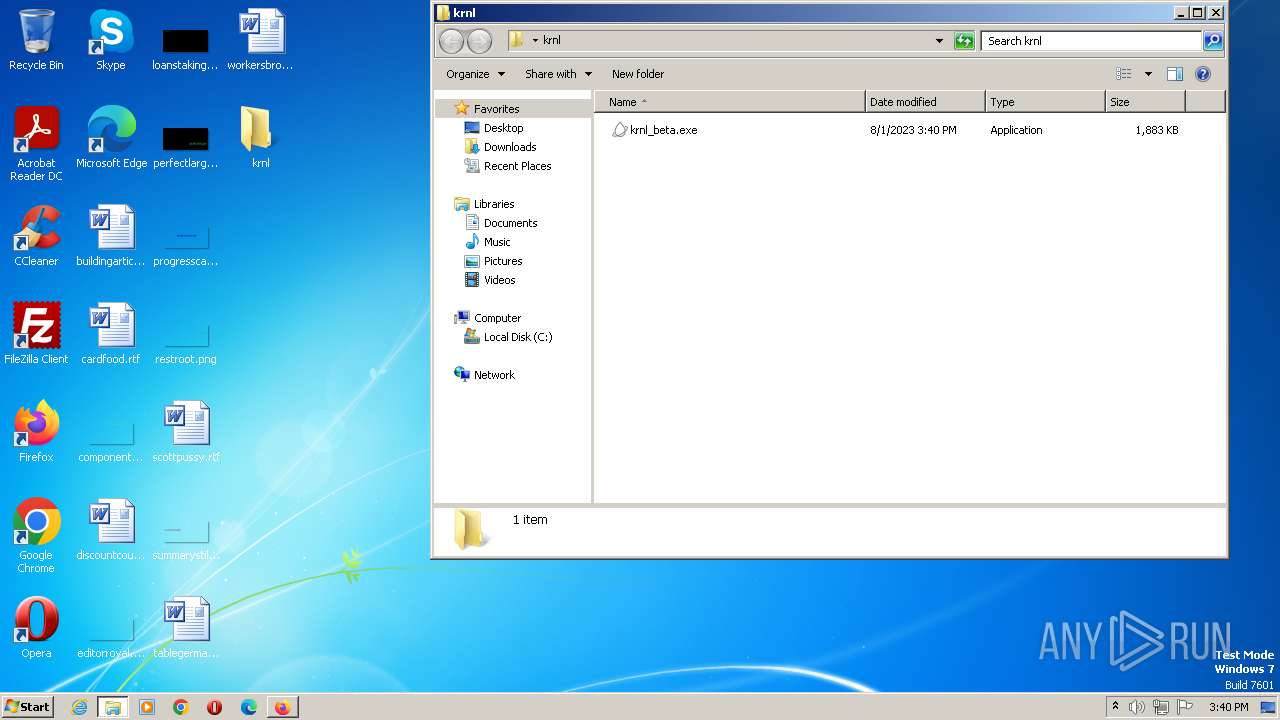Open FileZilla Client shortcut
This screenshot has height=720, width=1280.
(36, 333)
